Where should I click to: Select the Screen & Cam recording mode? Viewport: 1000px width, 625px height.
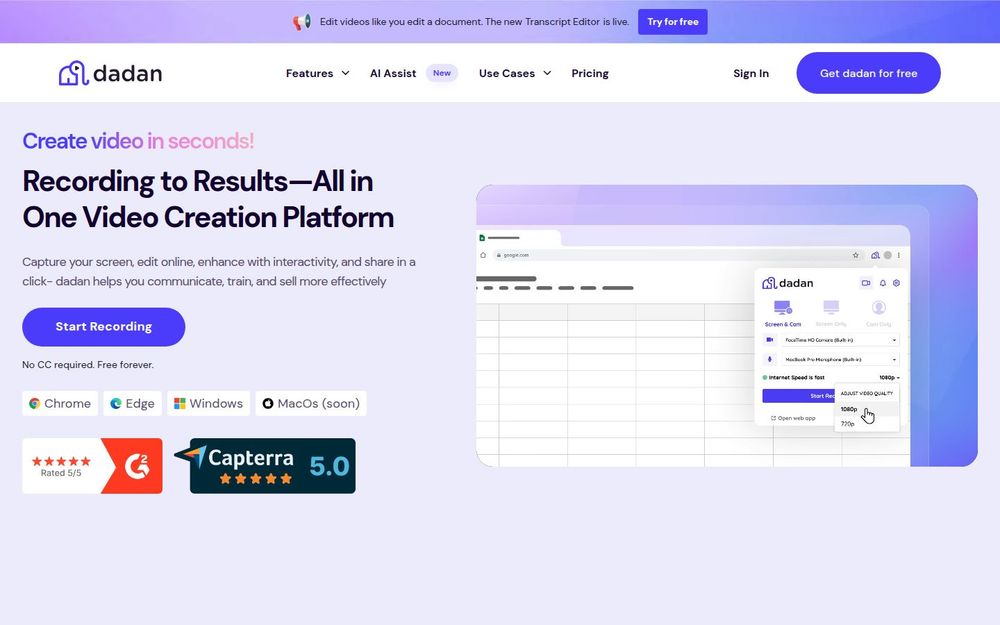[783, 313]
